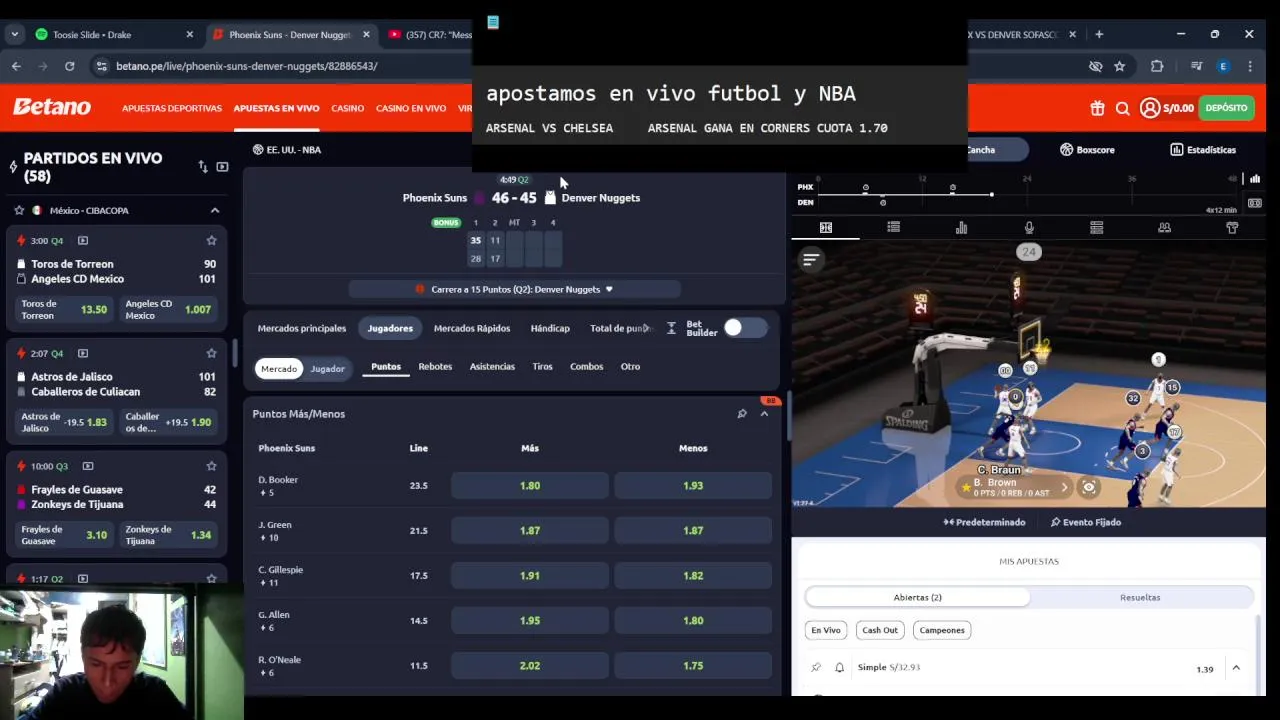Select standings table tab icon
Image resolution: width=1280 pixels, height=720 pixels.
coord(1096,228)
